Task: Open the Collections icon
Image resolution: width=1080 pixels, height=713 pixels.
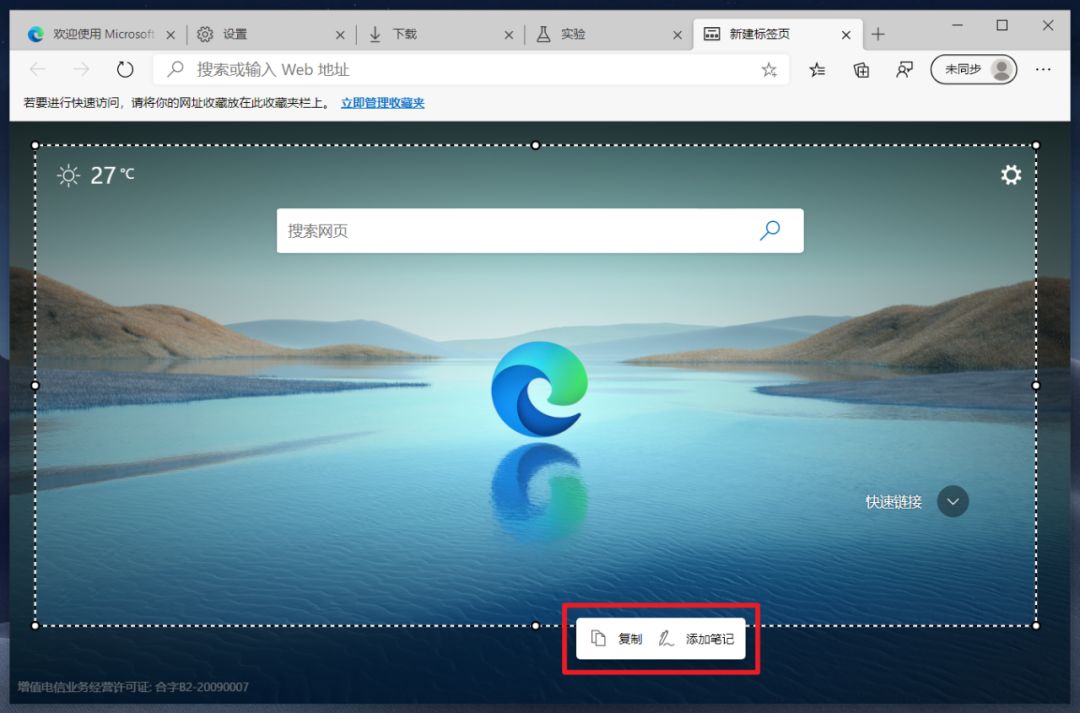Action: (x=861, y=69)
